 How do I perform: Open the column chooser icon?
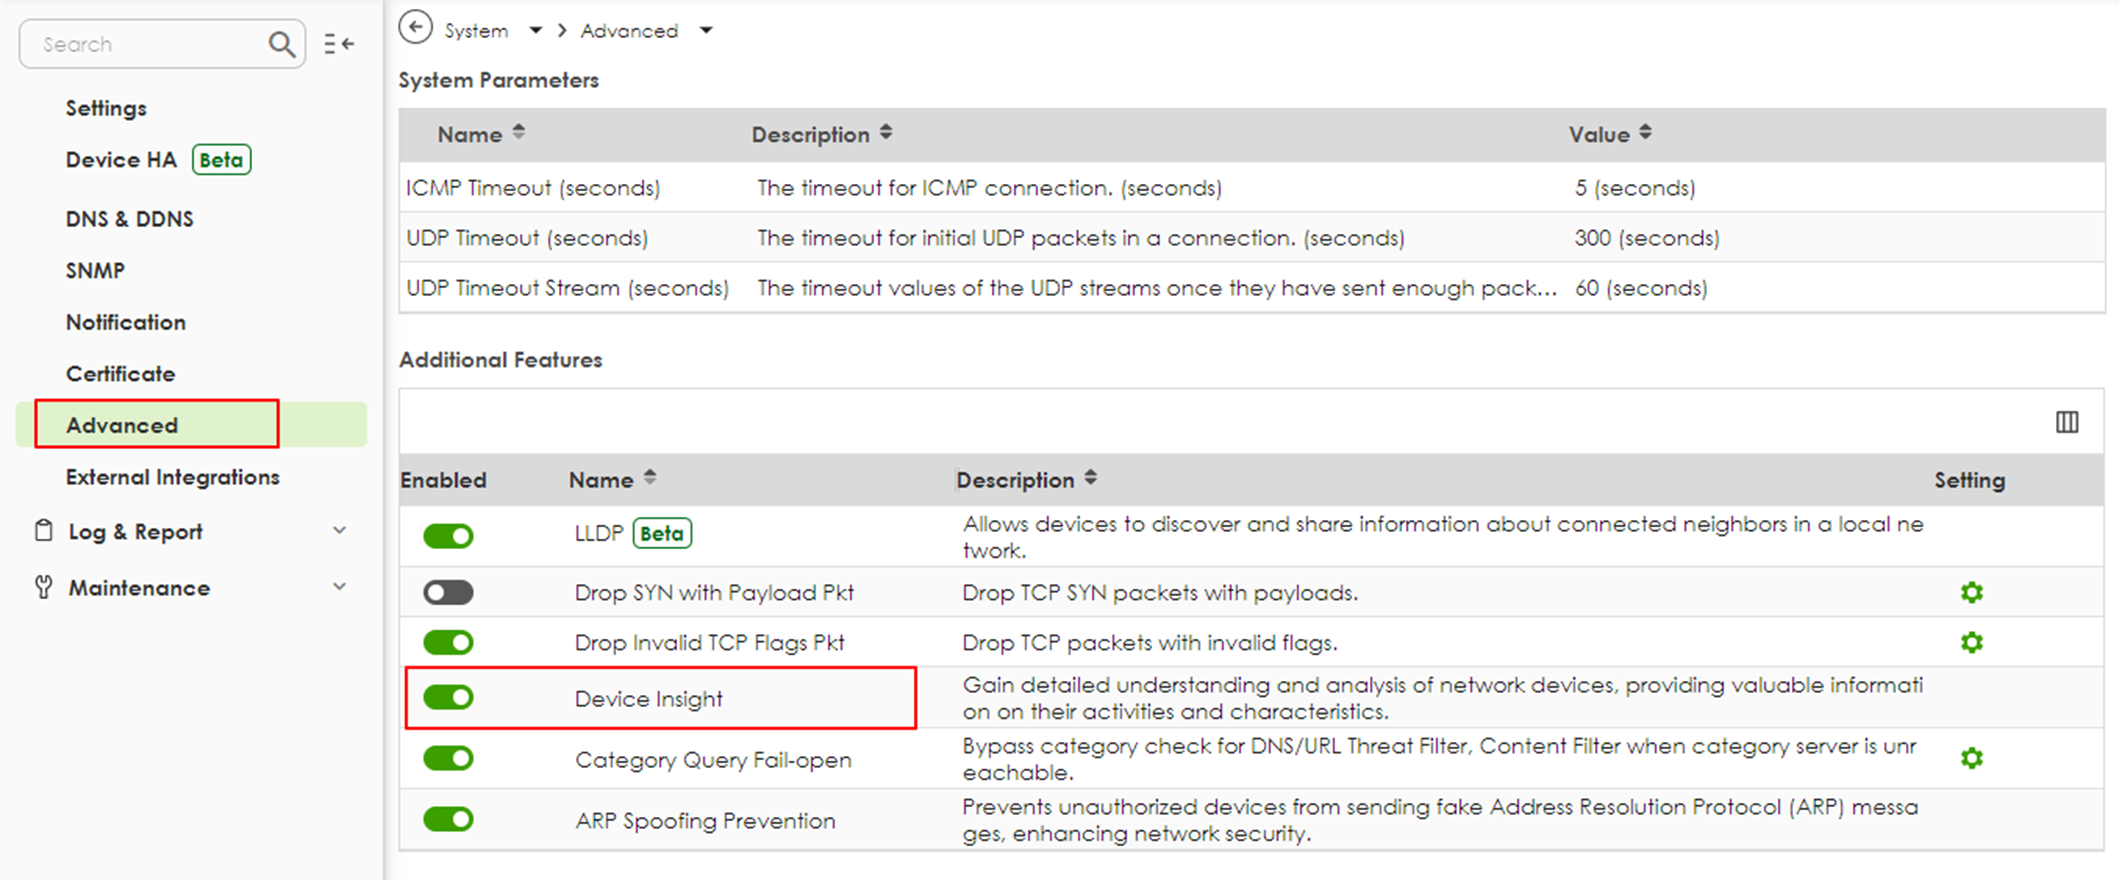2067,422
